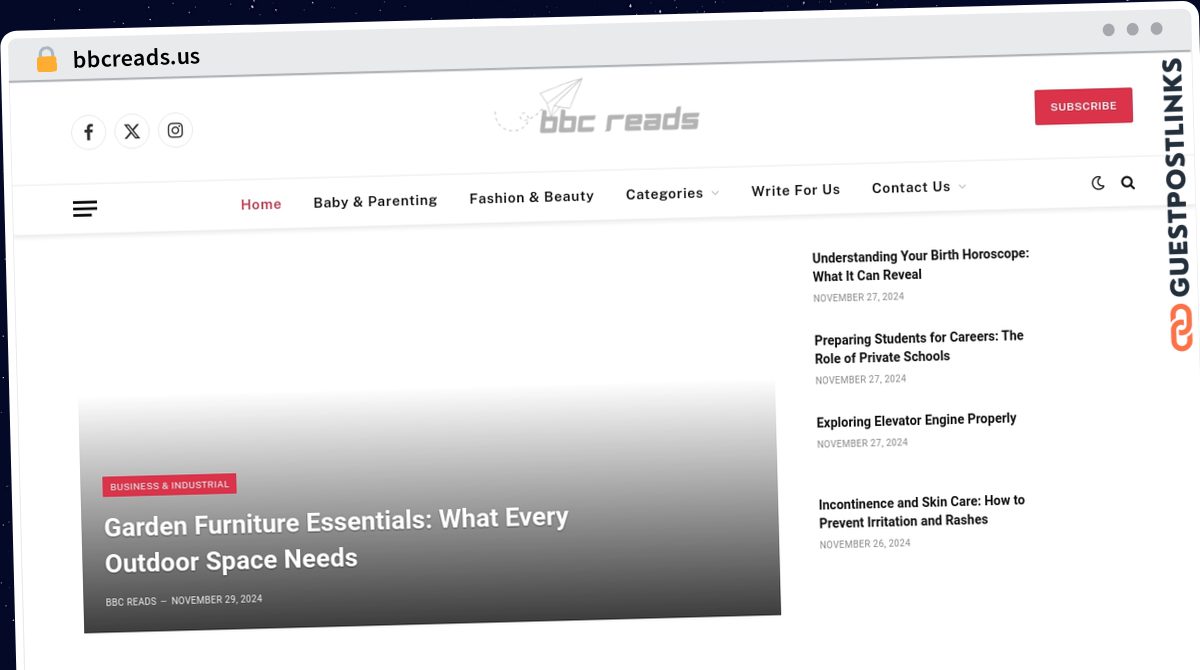Open the X (Twitter) social icon
The image size is (1200, 670).
click(132, 131)
